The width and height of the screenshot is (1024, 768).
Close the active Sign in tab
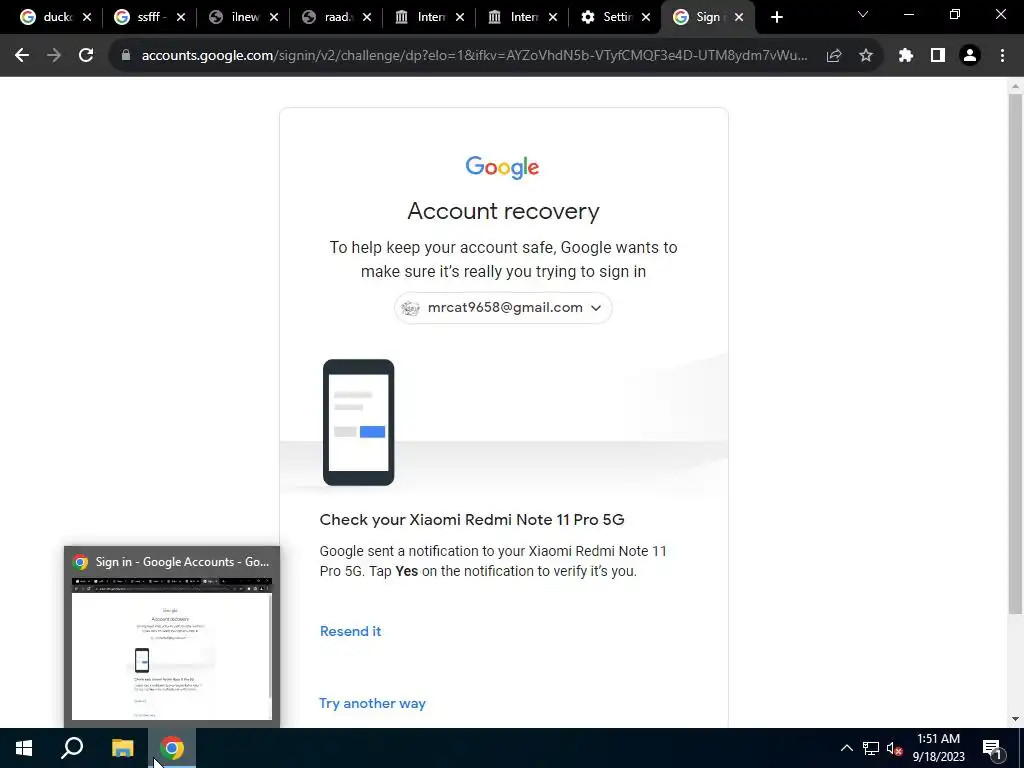[x=739, y=18]
